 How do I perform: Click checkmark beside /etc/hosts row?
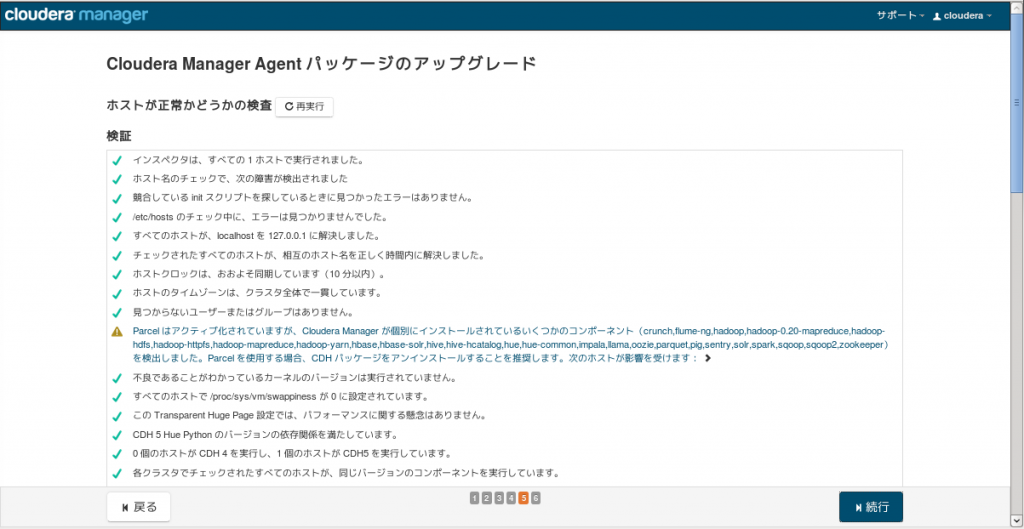tap(117, 217)
